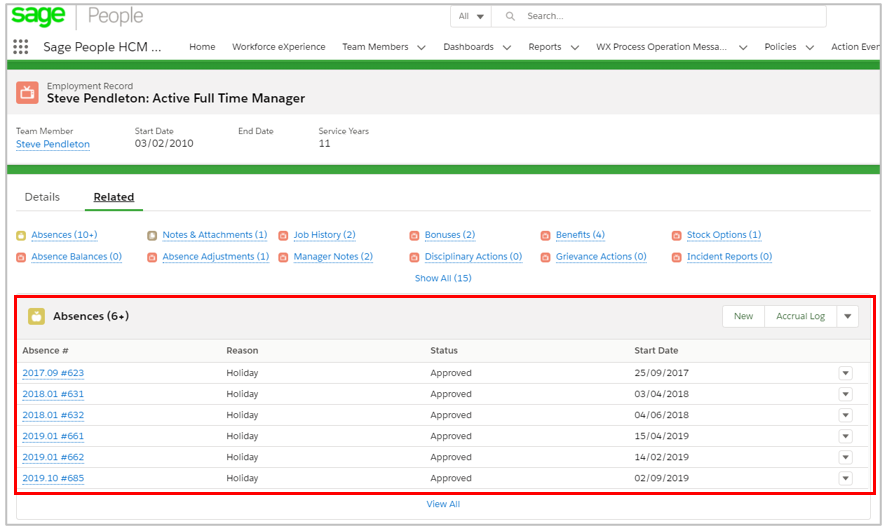Click the View All link
Viewport: 889px width, 532px height.
[x=443, y=504]
